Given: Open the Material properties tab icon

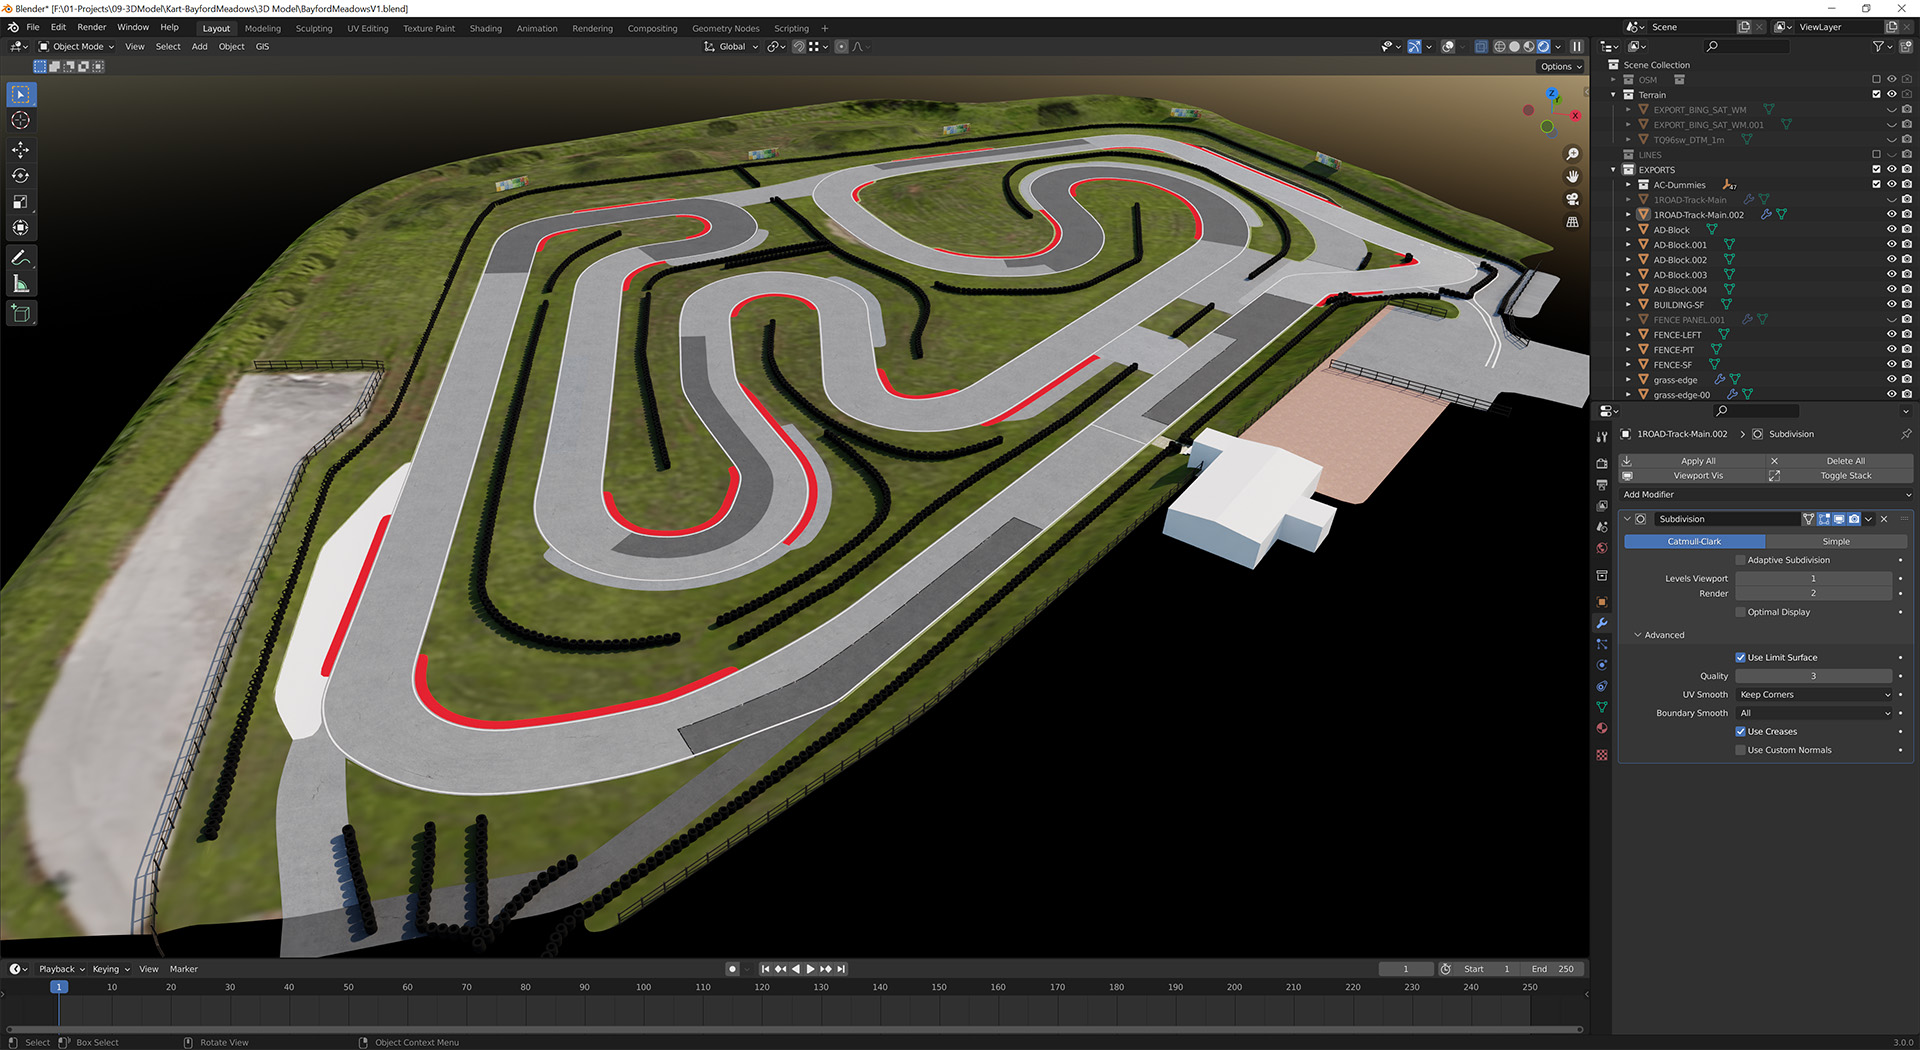Looking at the screenshot, I should click(x=1602, y=728).
